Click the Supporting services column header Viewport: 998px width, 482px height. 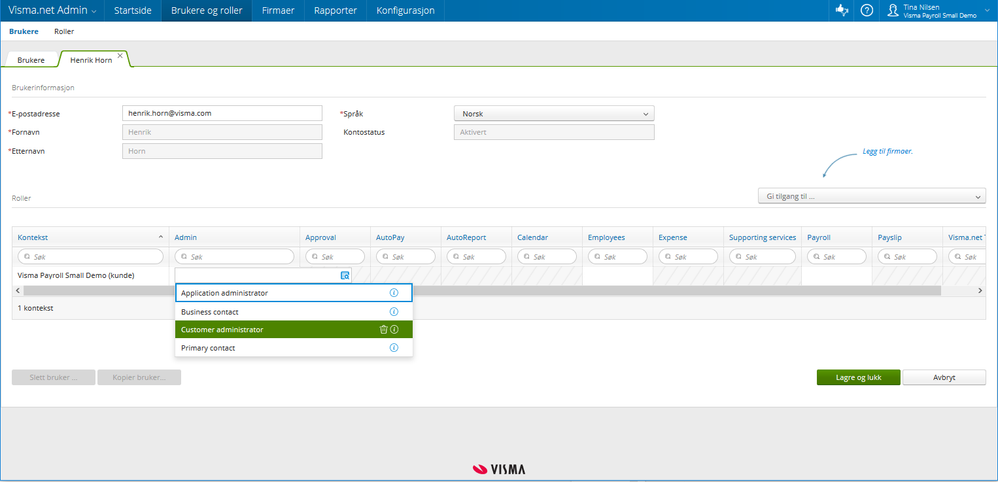click(763, 237)
